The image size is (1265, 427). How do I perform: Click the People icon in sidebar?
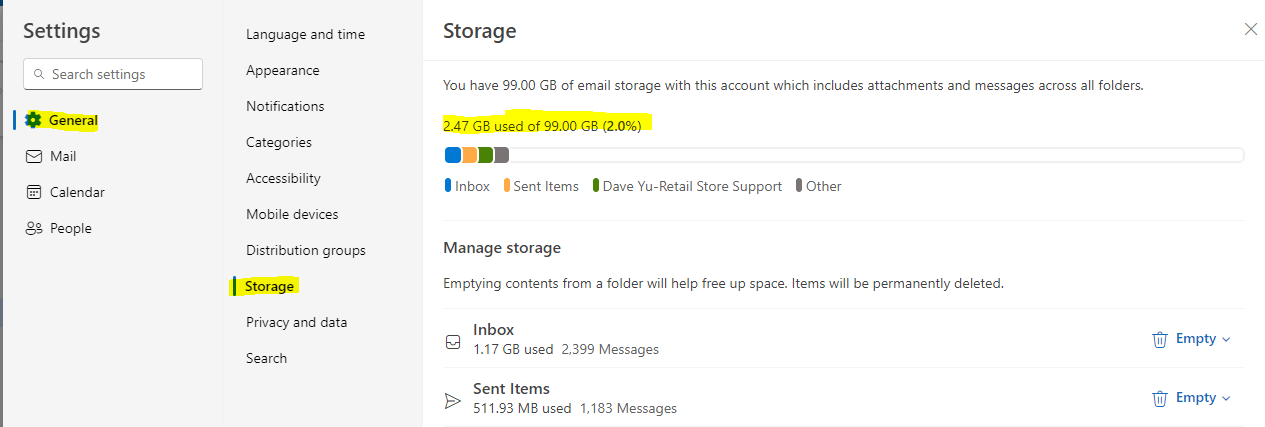click(34, 228)
